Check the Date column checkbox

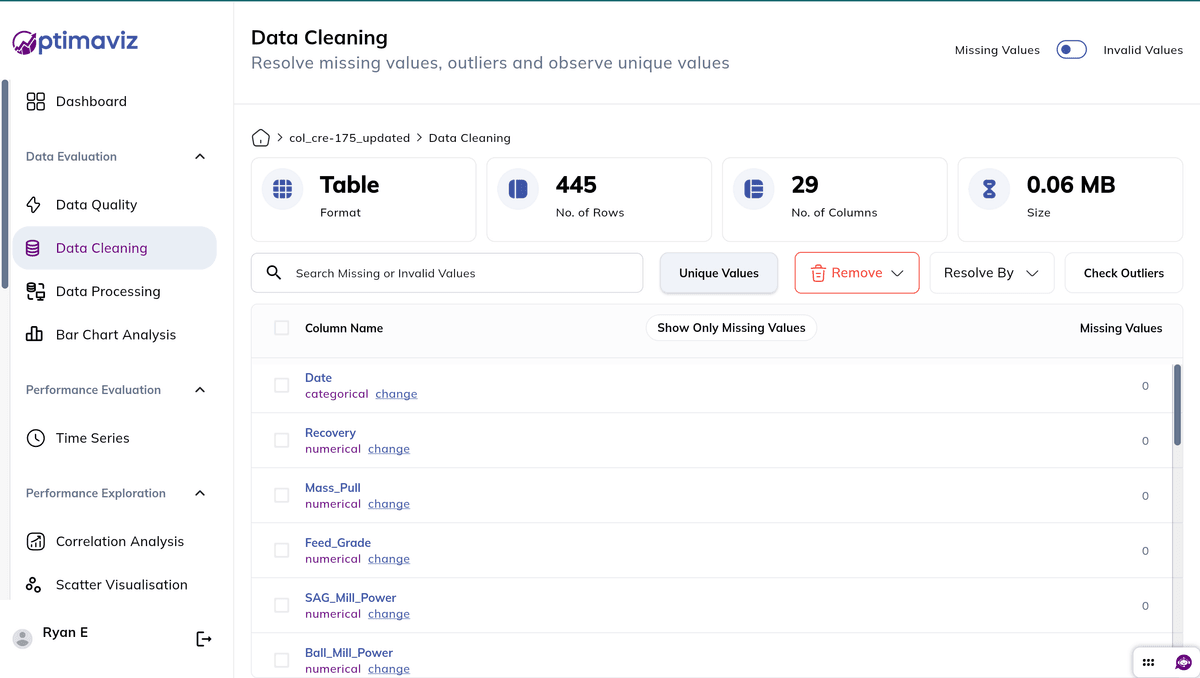(282, 385)
